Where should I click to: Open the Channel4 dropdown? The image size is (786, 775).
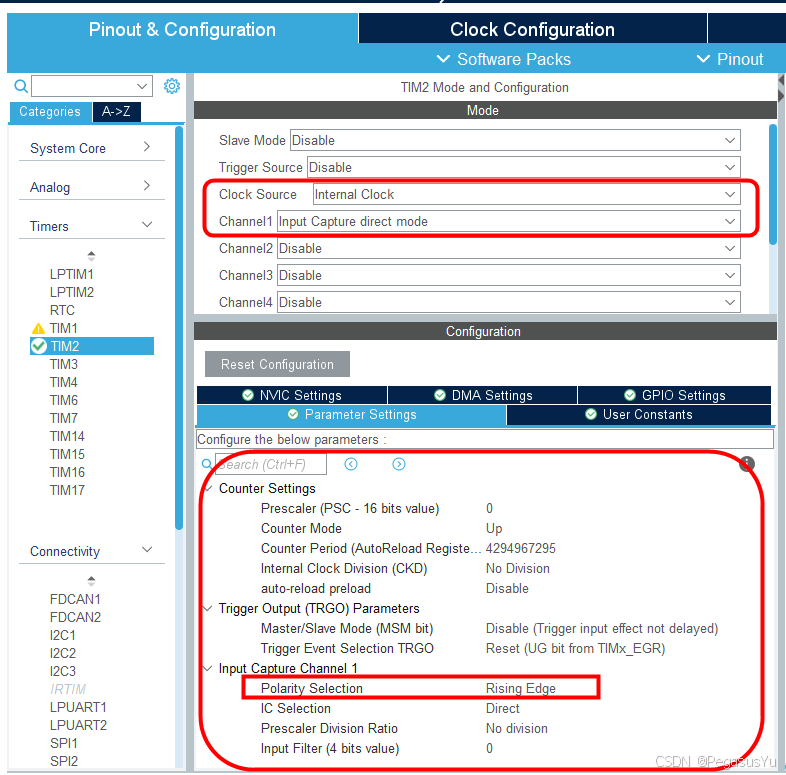coord(509,303)
